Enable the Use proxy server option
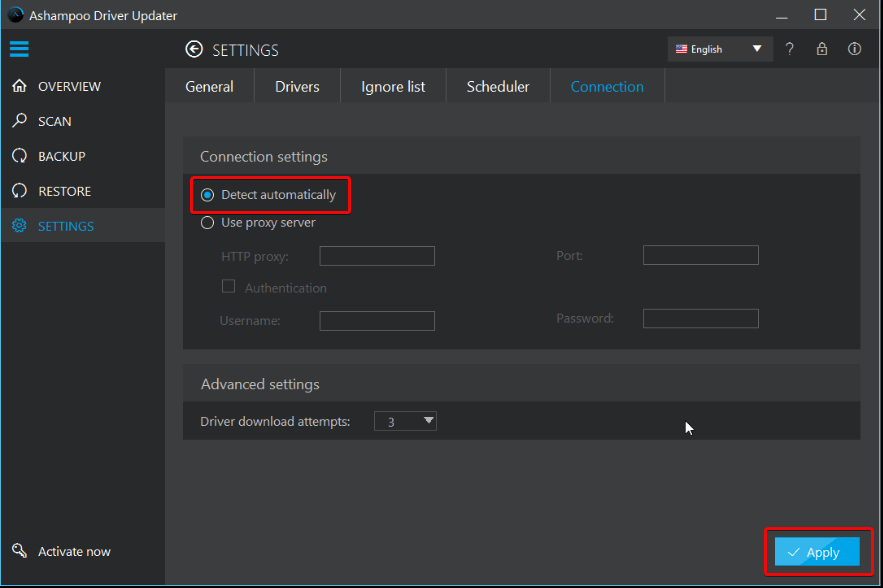Image resolution: width=883 pixels, height=588 pixels. point(207,223)
